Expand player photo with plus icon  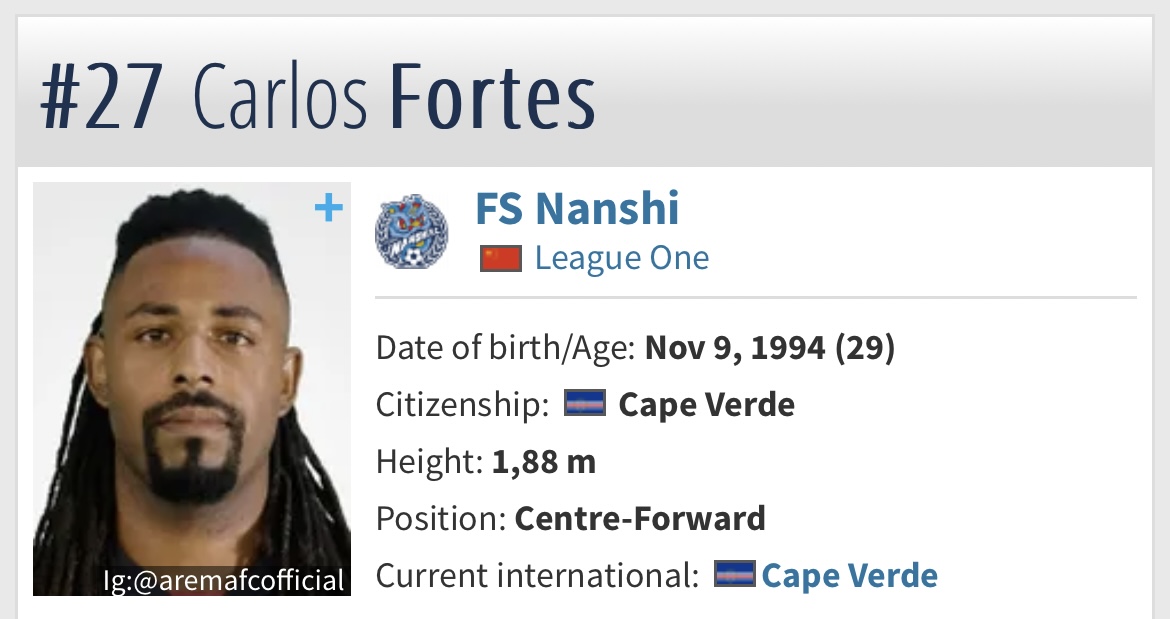[328, 208]
